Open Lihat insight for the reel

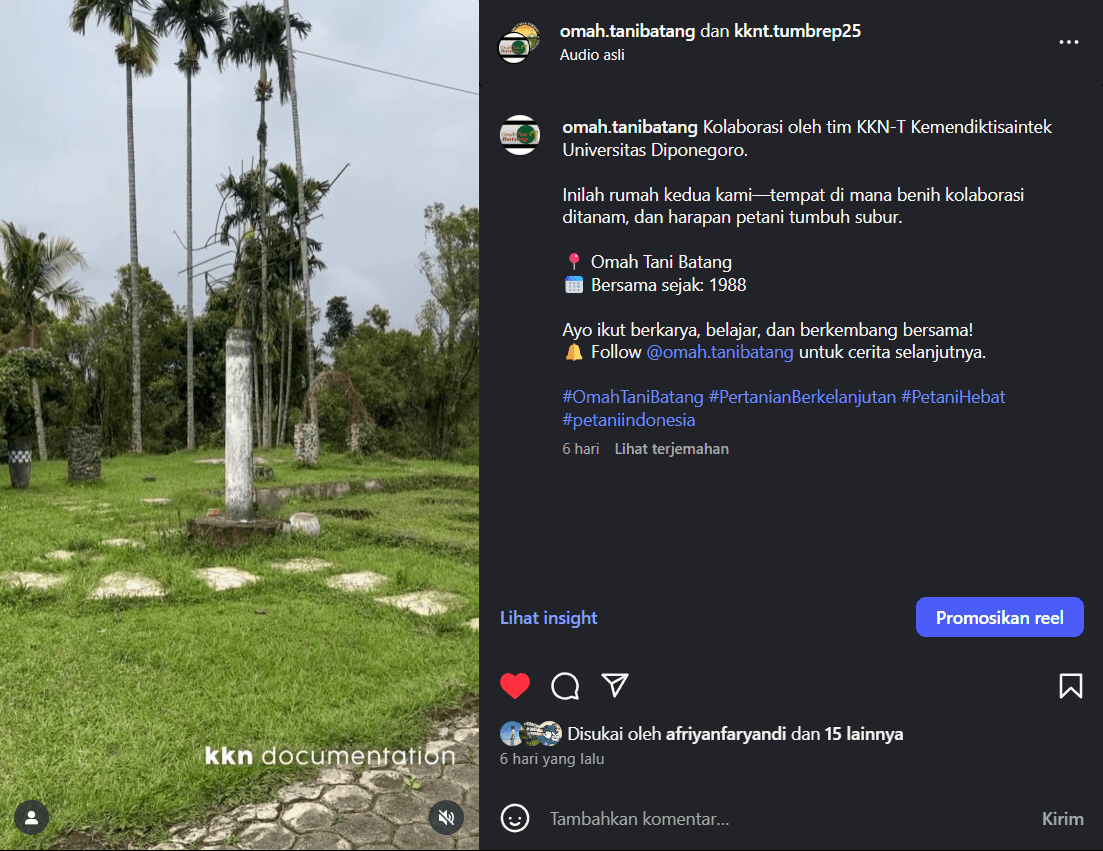(548, 617)
